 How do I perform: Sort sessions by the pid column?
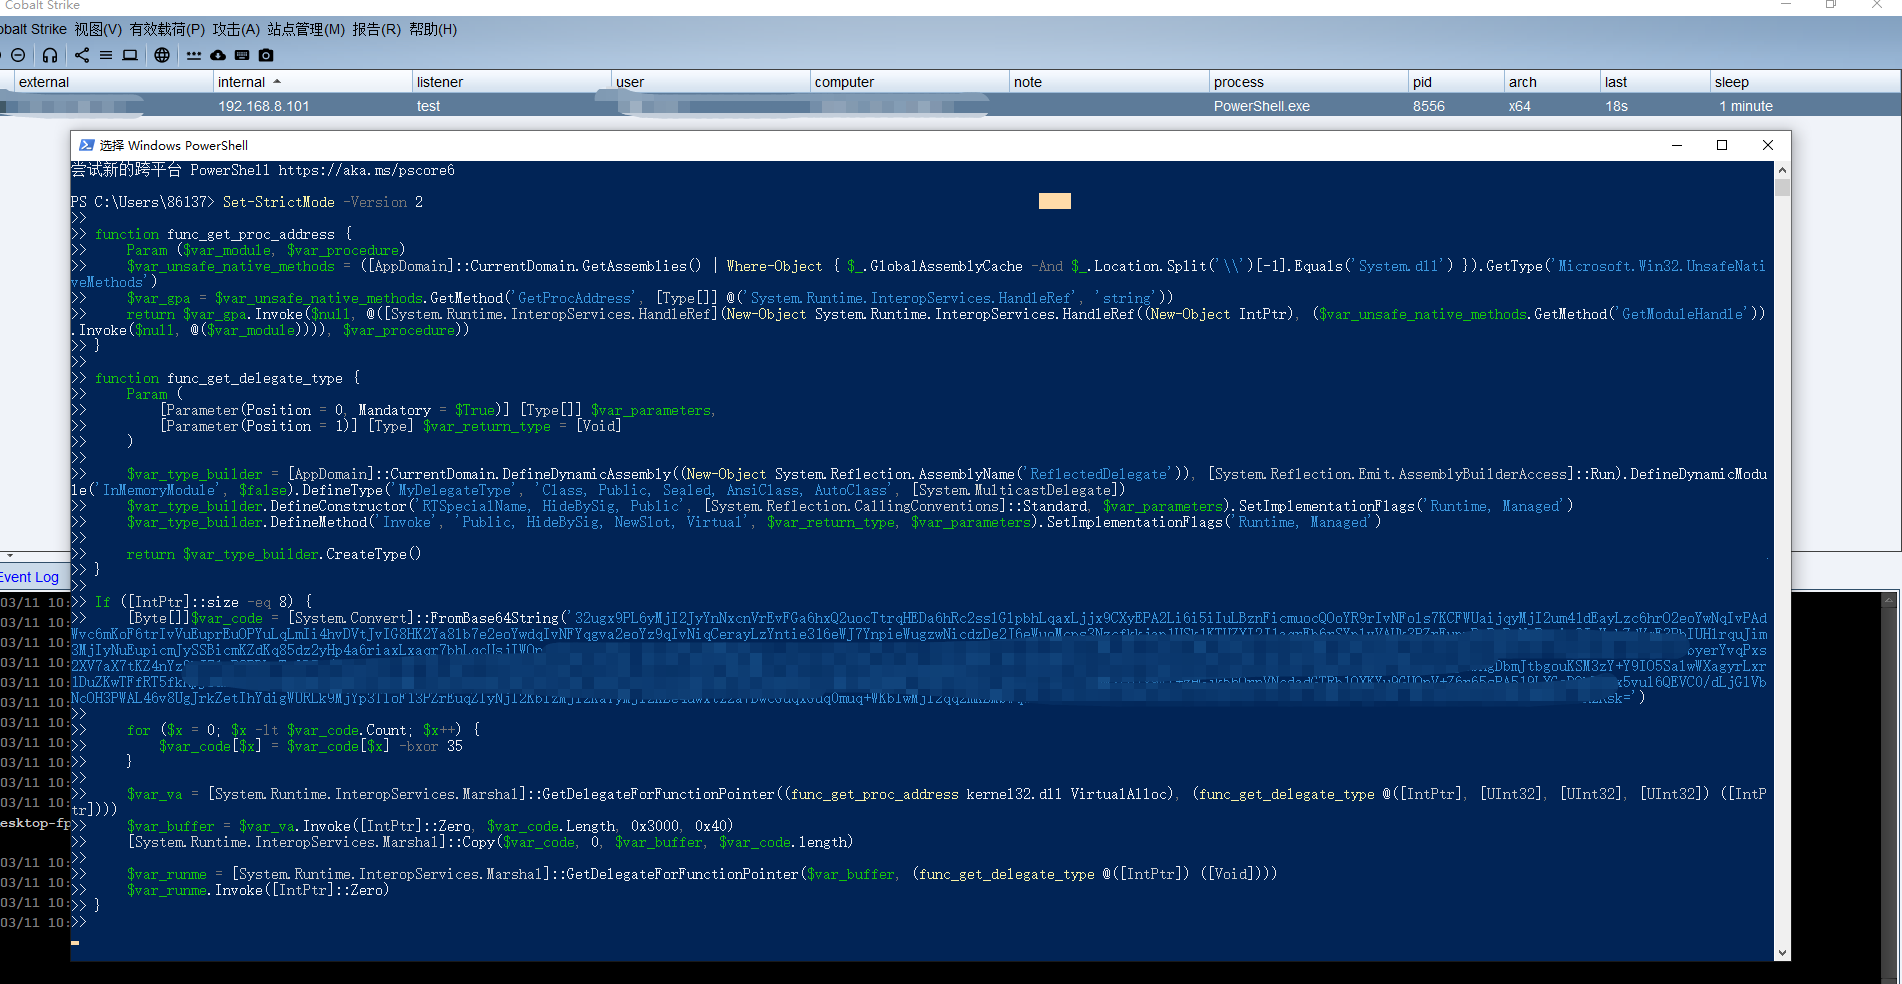[x=1456, y=82]
